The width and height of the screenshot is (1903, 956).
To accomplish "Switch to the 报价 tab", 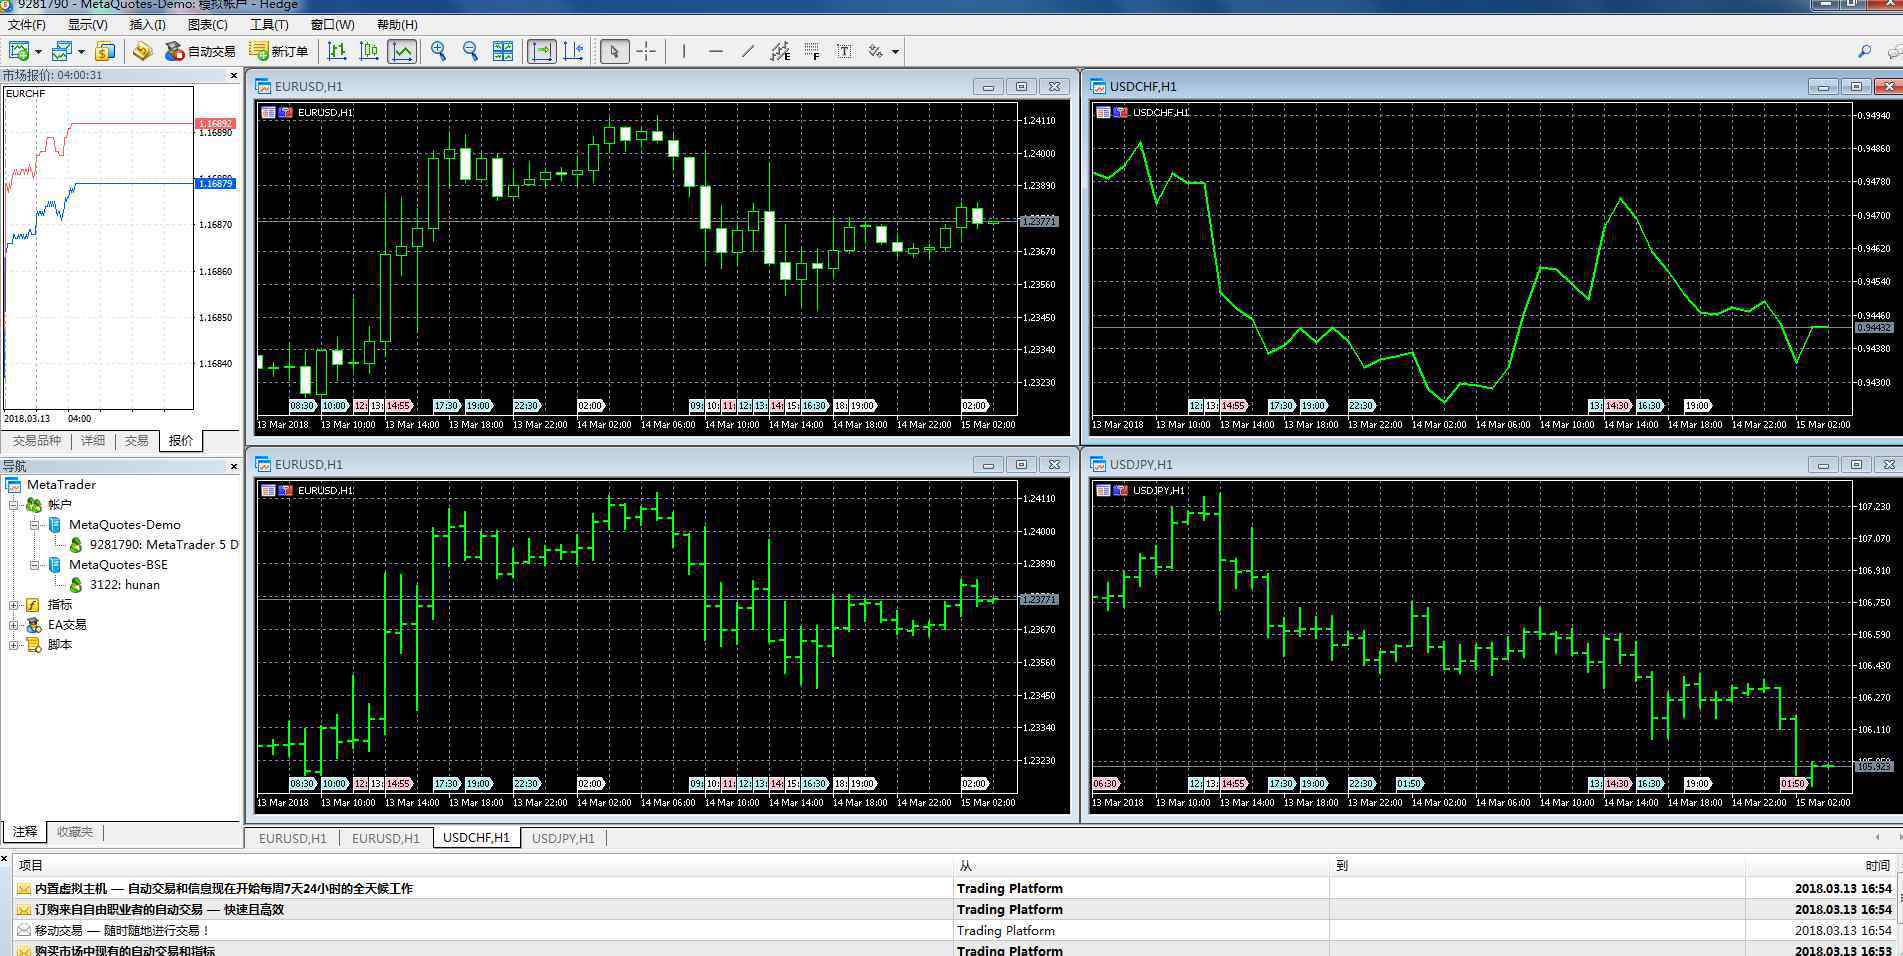I will pyautogui.click(x=181, y=441).
